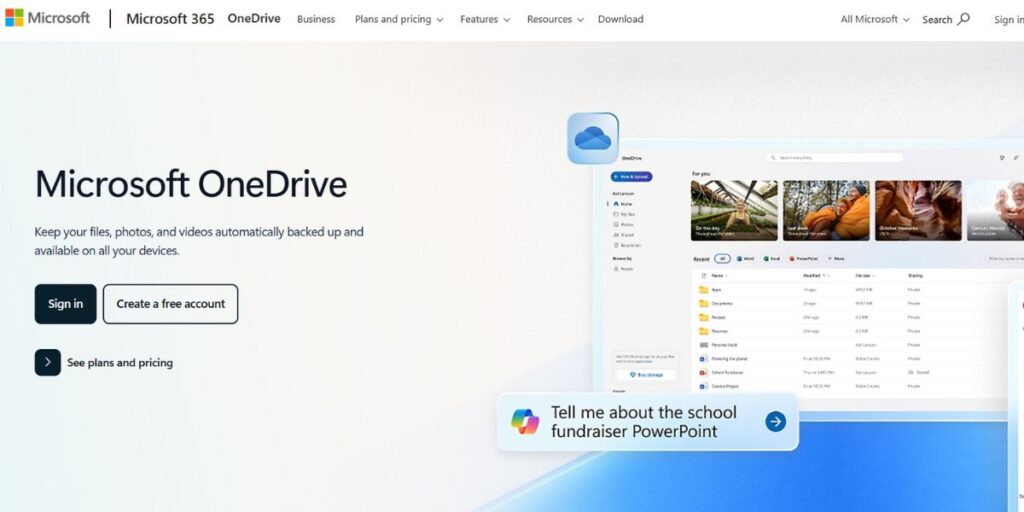Send the school fundraiser prompt arrow

[x=775, y=422]
